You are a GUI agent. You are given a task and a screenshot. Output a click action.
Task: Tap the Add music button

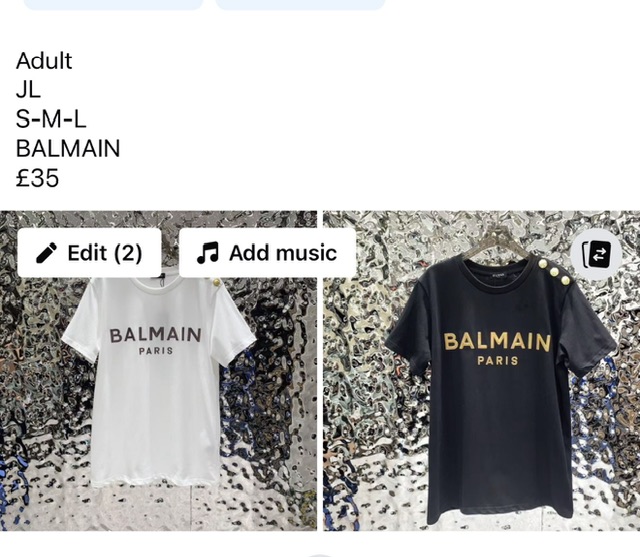point(267,253)
